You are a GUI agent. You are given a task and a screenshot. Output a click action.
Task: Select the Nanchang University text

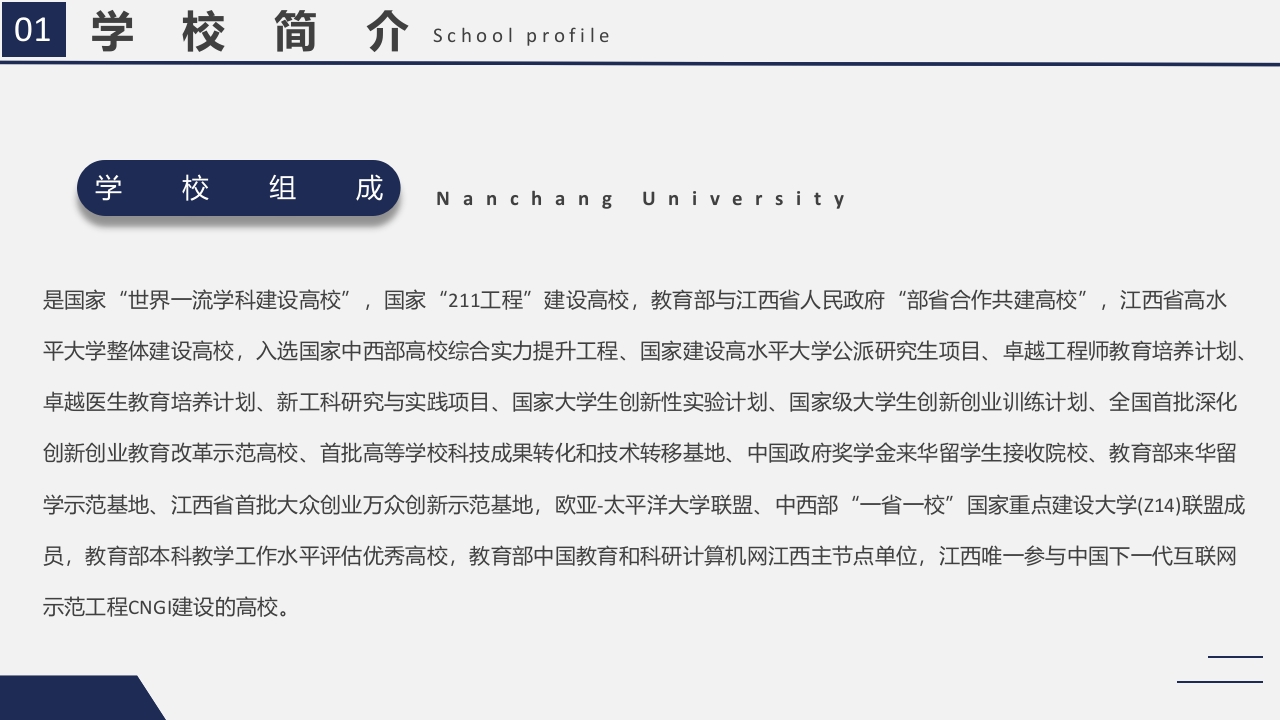tap(641, 199)
